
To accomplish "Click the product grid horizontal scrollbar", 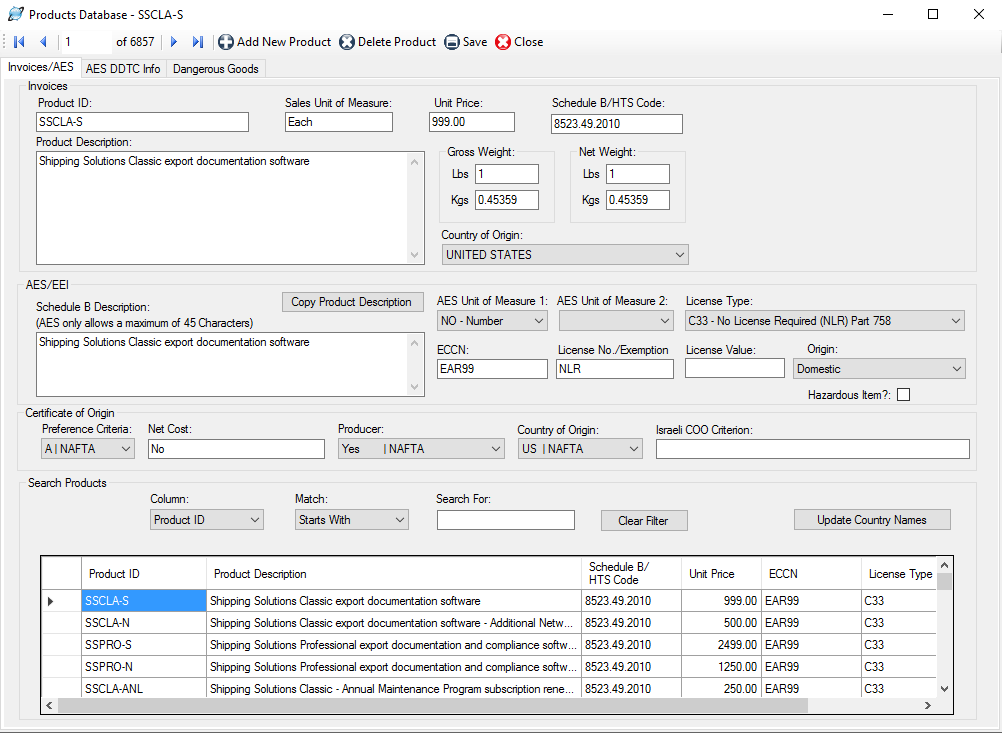I will tap(430, 705).
